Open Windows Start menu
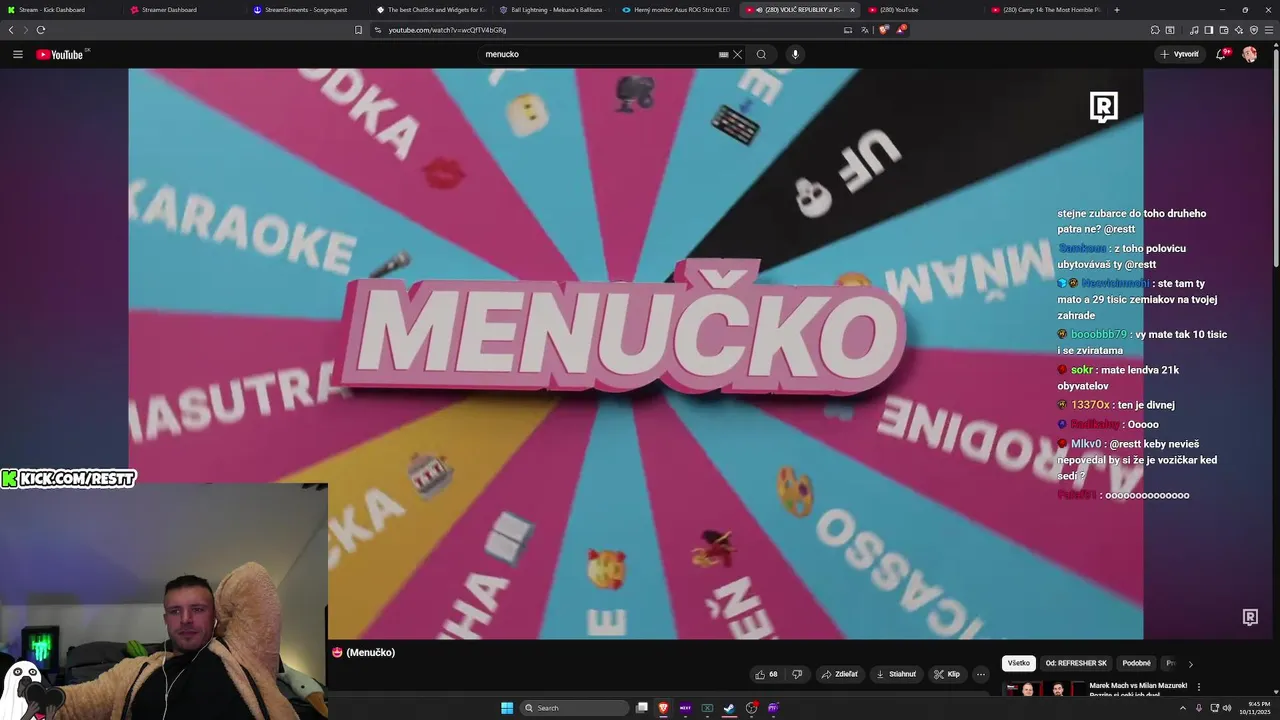1280x720 pixels. tap(507, 708)
